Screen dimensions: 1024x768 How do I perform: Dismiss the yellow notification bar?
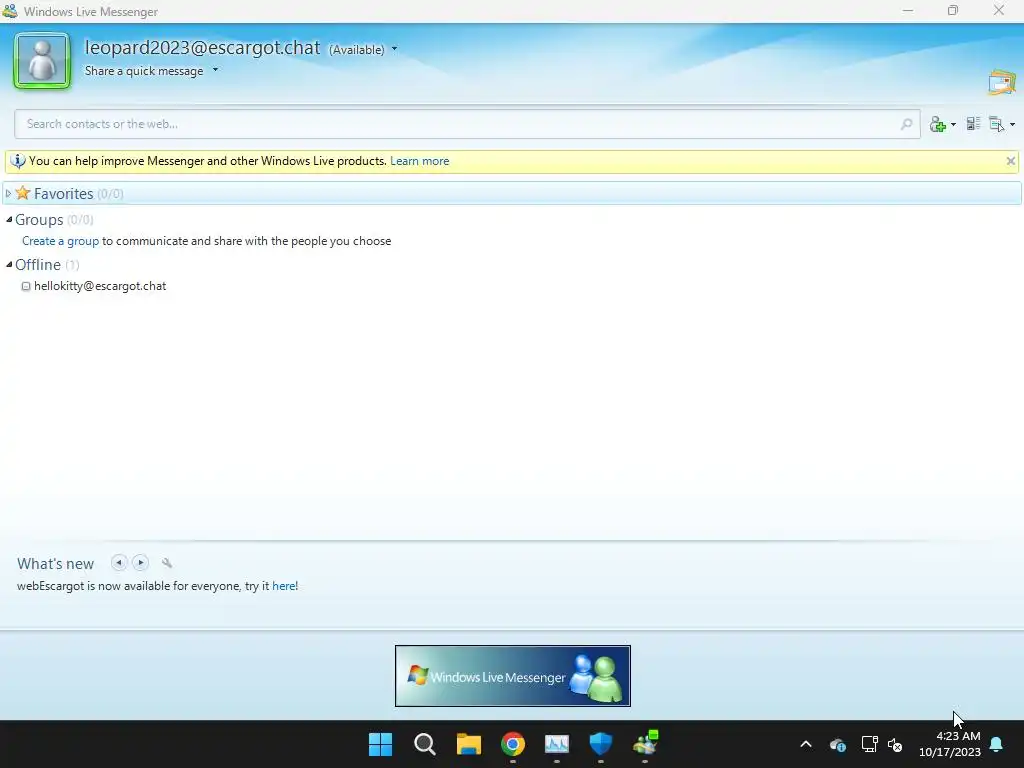tap(1010, 161)
